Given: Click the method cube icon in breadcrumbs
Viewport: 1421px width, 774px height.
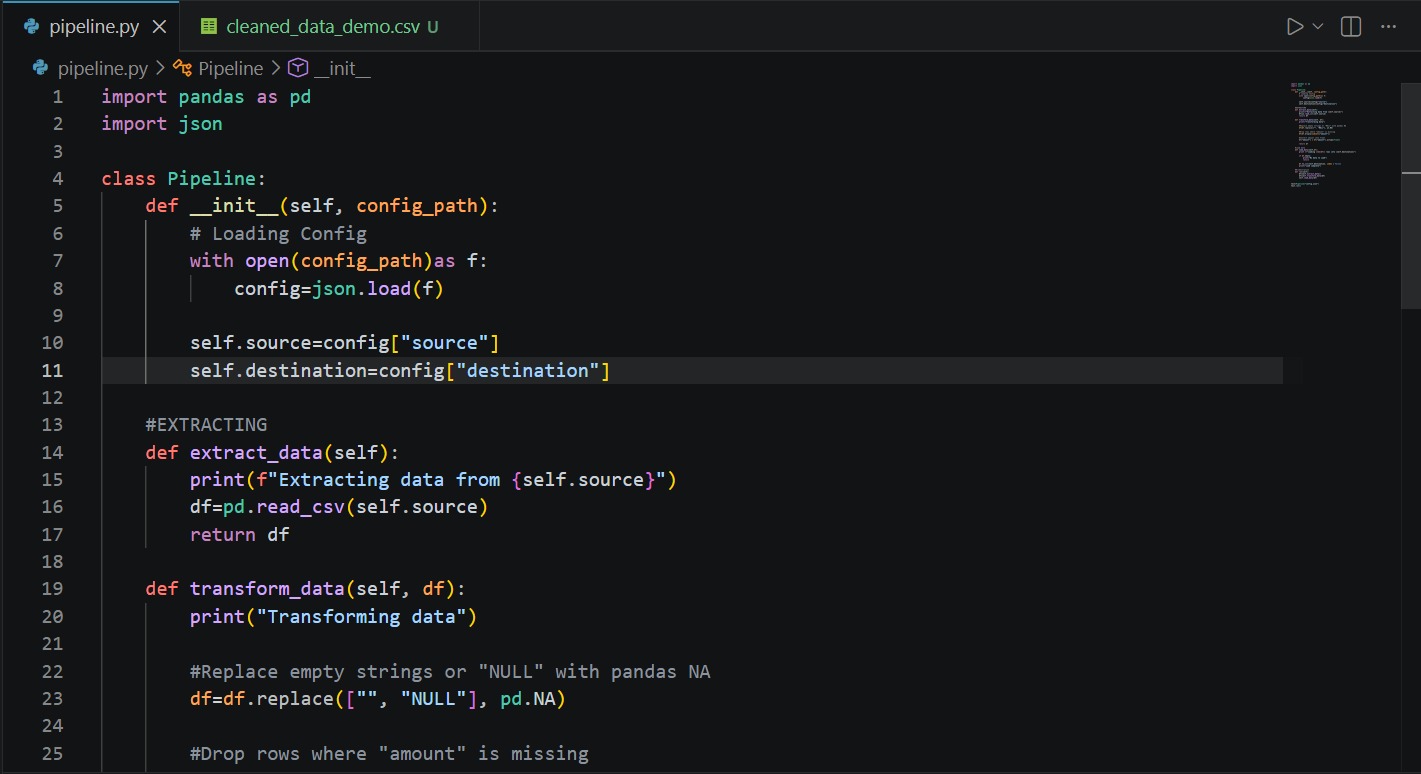Looking at the screenshot, I should pyautogui.click(x=298, y=68).
